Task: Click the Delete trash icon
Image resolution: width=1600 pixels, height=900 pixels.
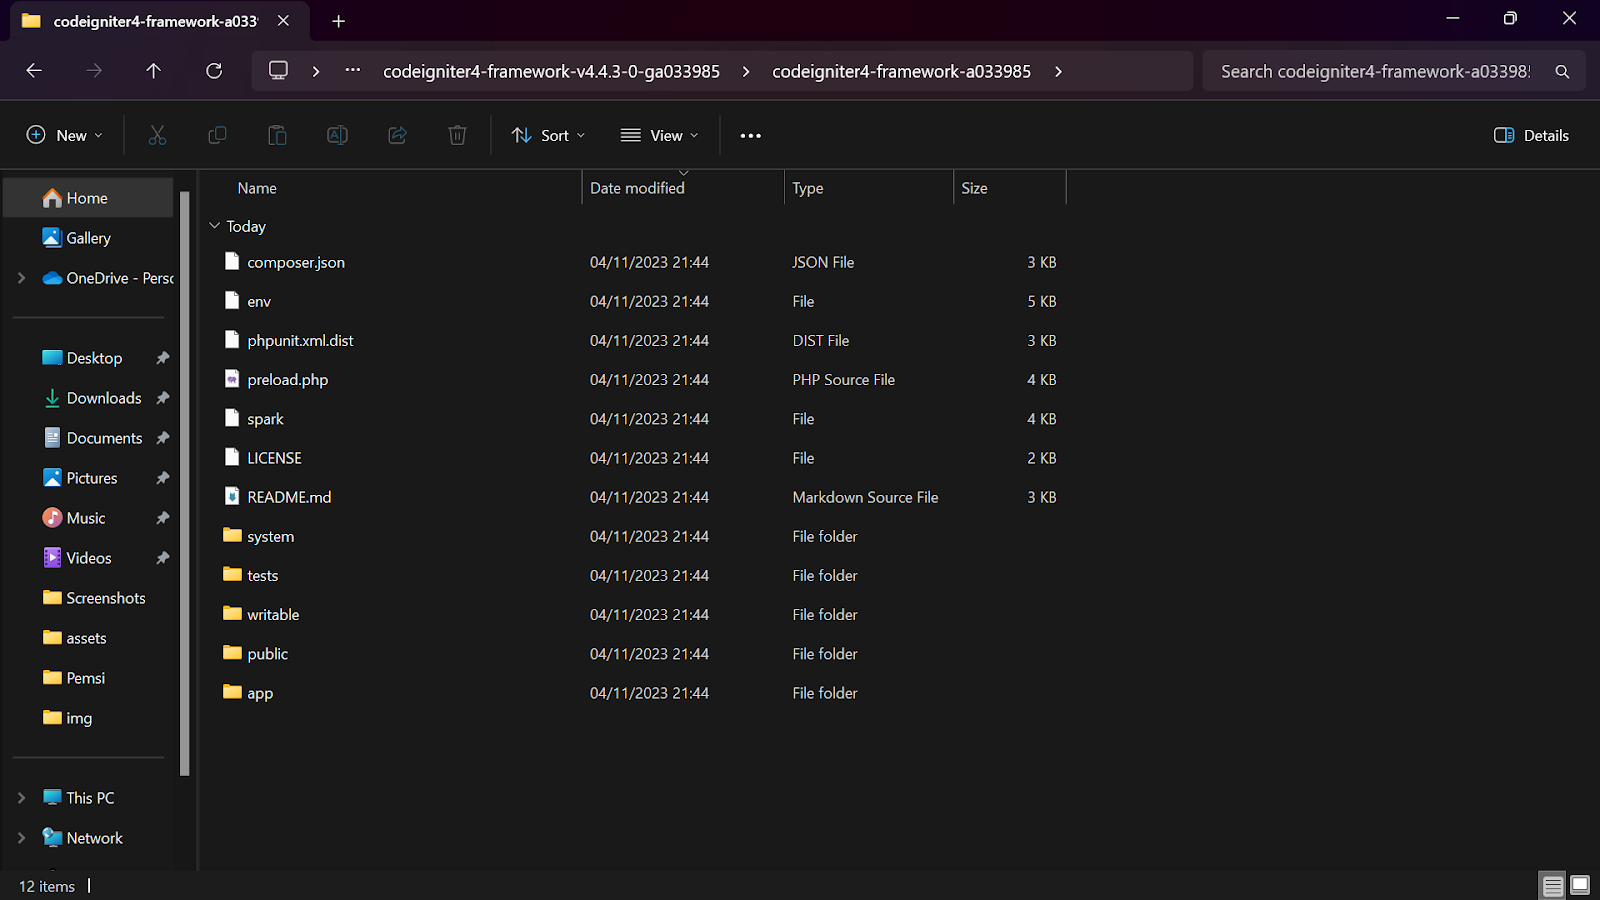Action: pos(457,135)
